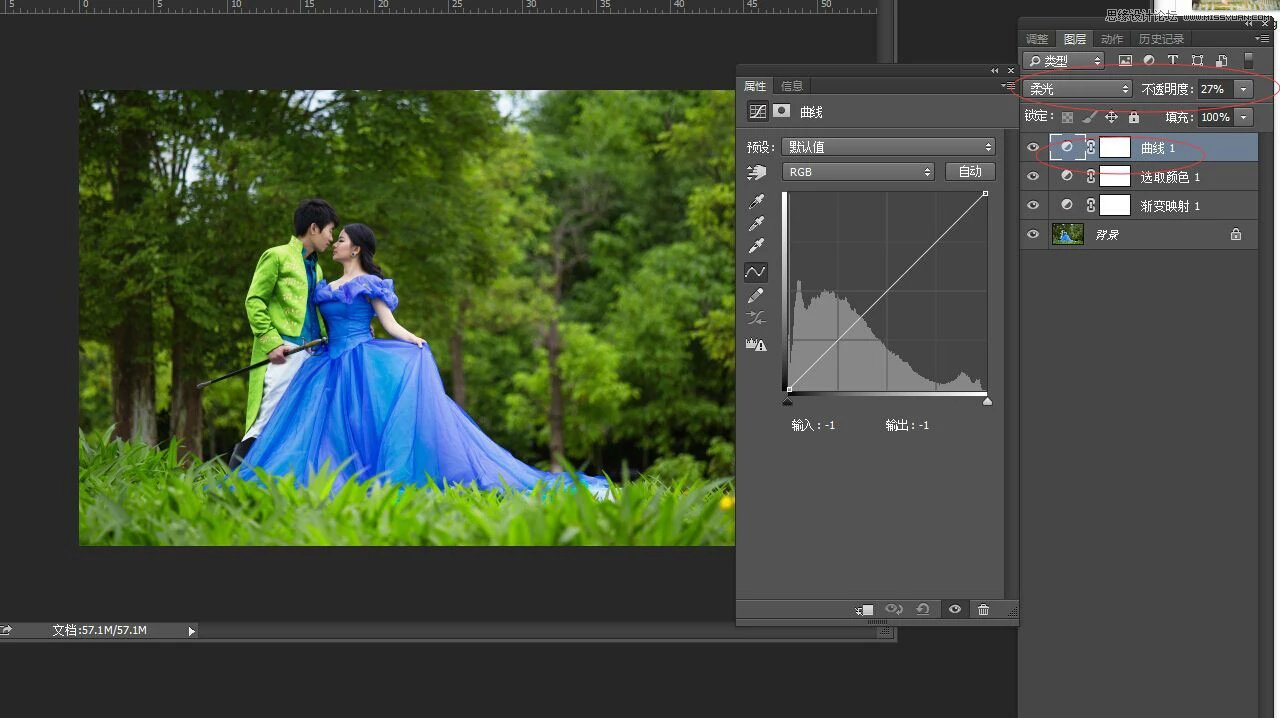Open the RGB channel dropdown
The image size is (1280, 718).
coord(858,172)
